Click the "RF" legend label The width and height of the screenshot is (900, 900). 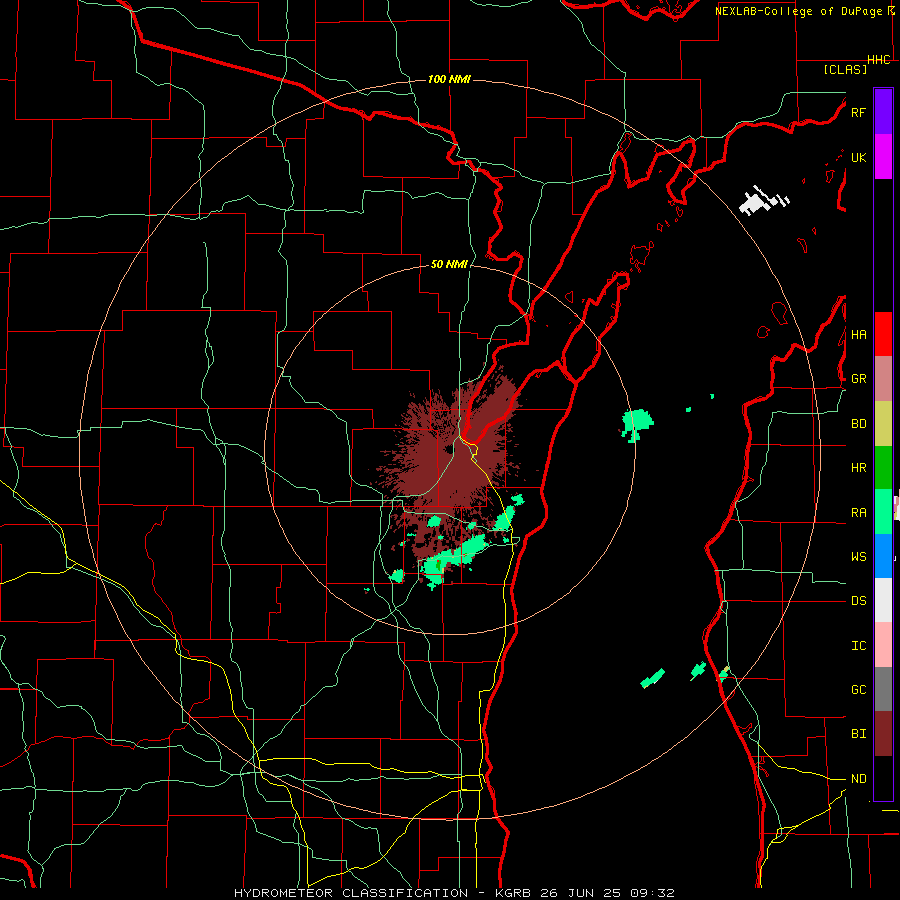(x=858, y=112)
